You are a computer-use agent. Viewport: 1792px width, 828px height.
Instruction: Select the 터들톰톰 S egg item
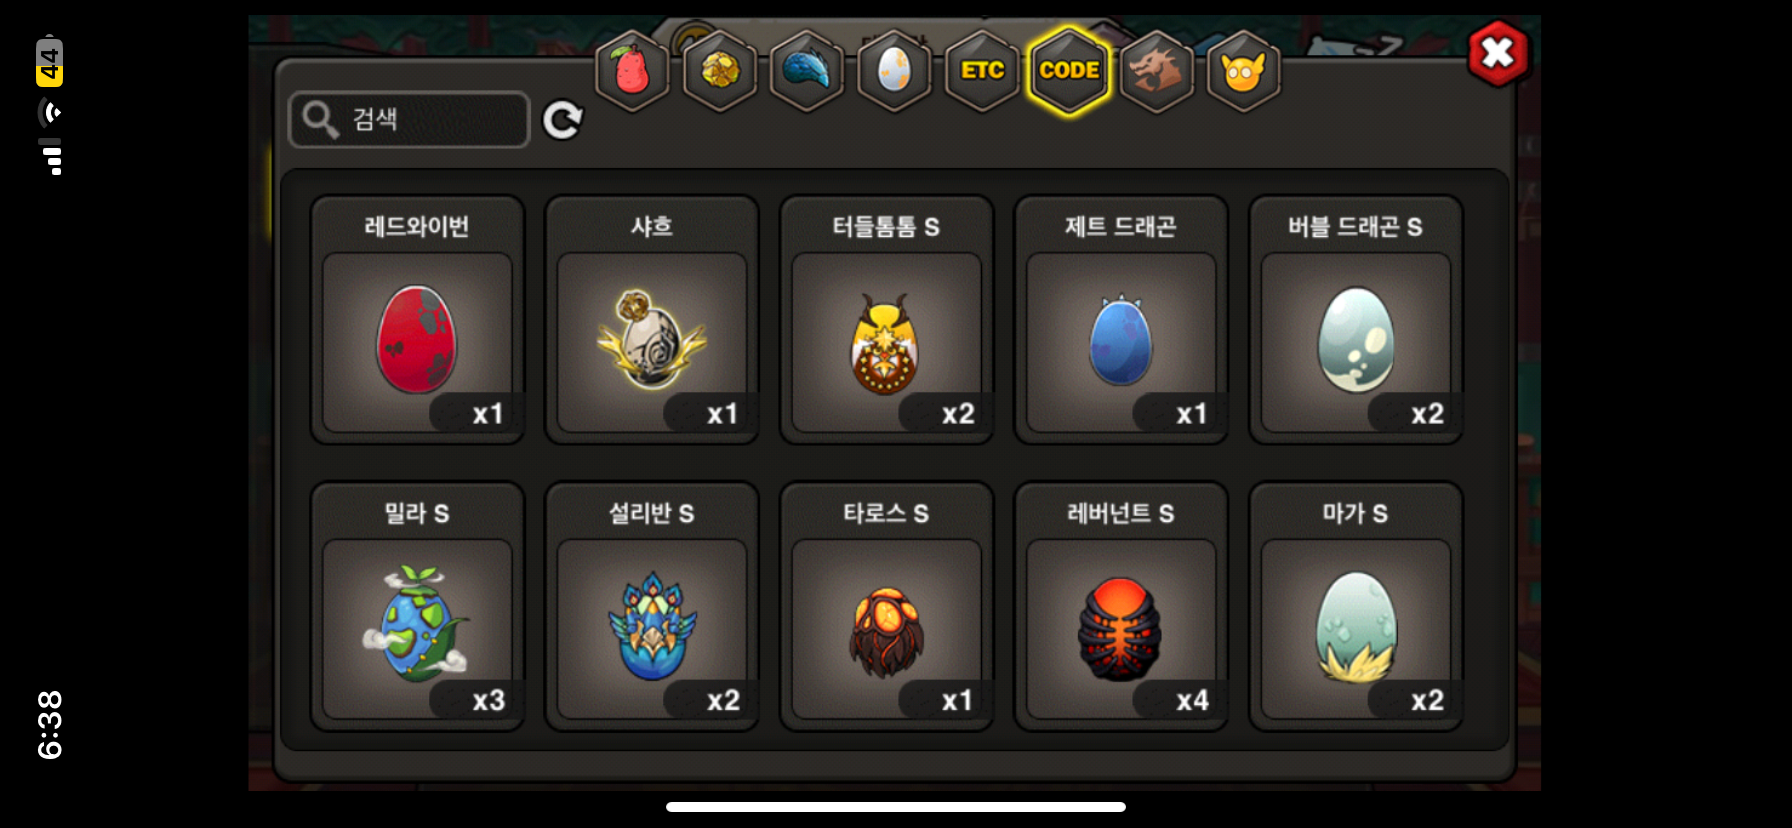887,319
